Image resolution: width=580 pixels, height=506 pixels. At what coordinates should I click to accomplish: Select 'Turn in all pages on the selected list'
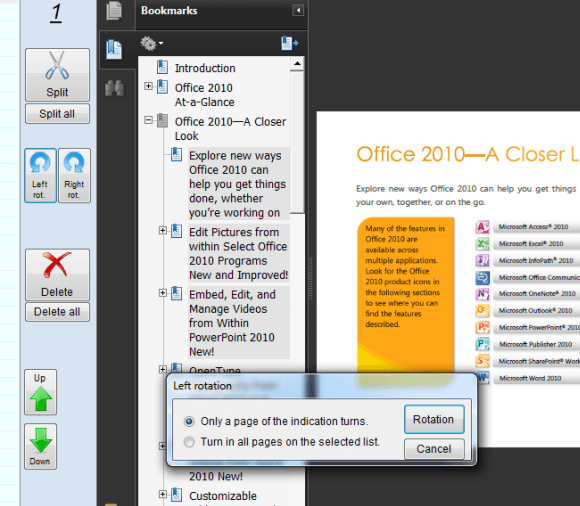pos(281,442)
